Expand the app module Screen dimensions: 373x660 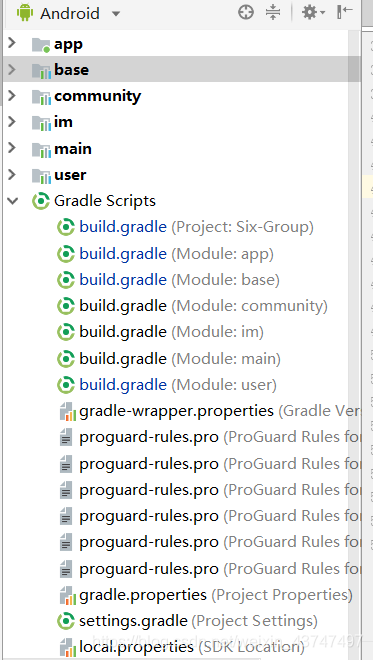click(12, 43)
